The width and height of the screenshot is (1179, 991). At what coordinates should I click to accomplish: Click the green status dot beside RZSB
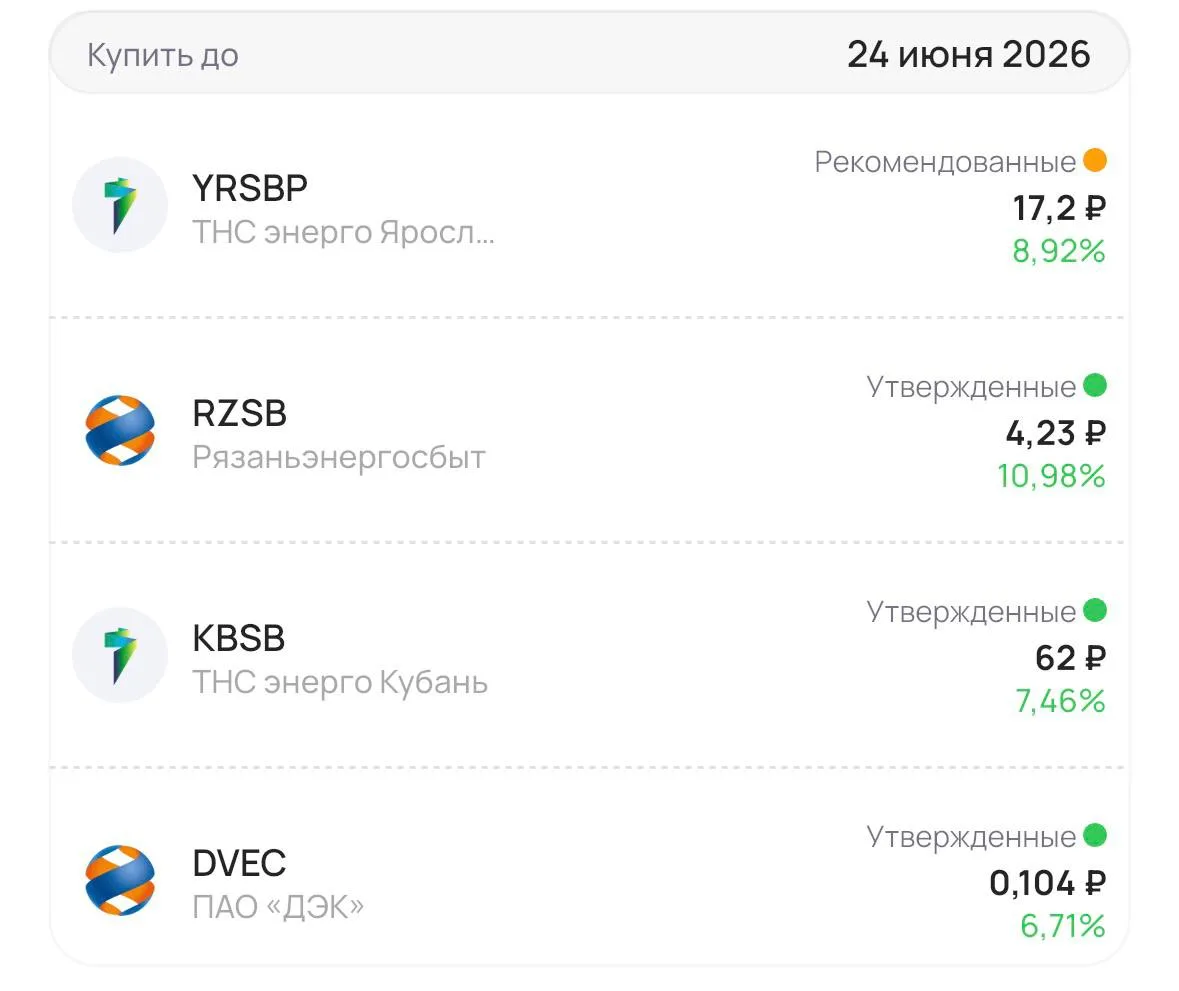pyautogui.click(x=1095, y=385)
